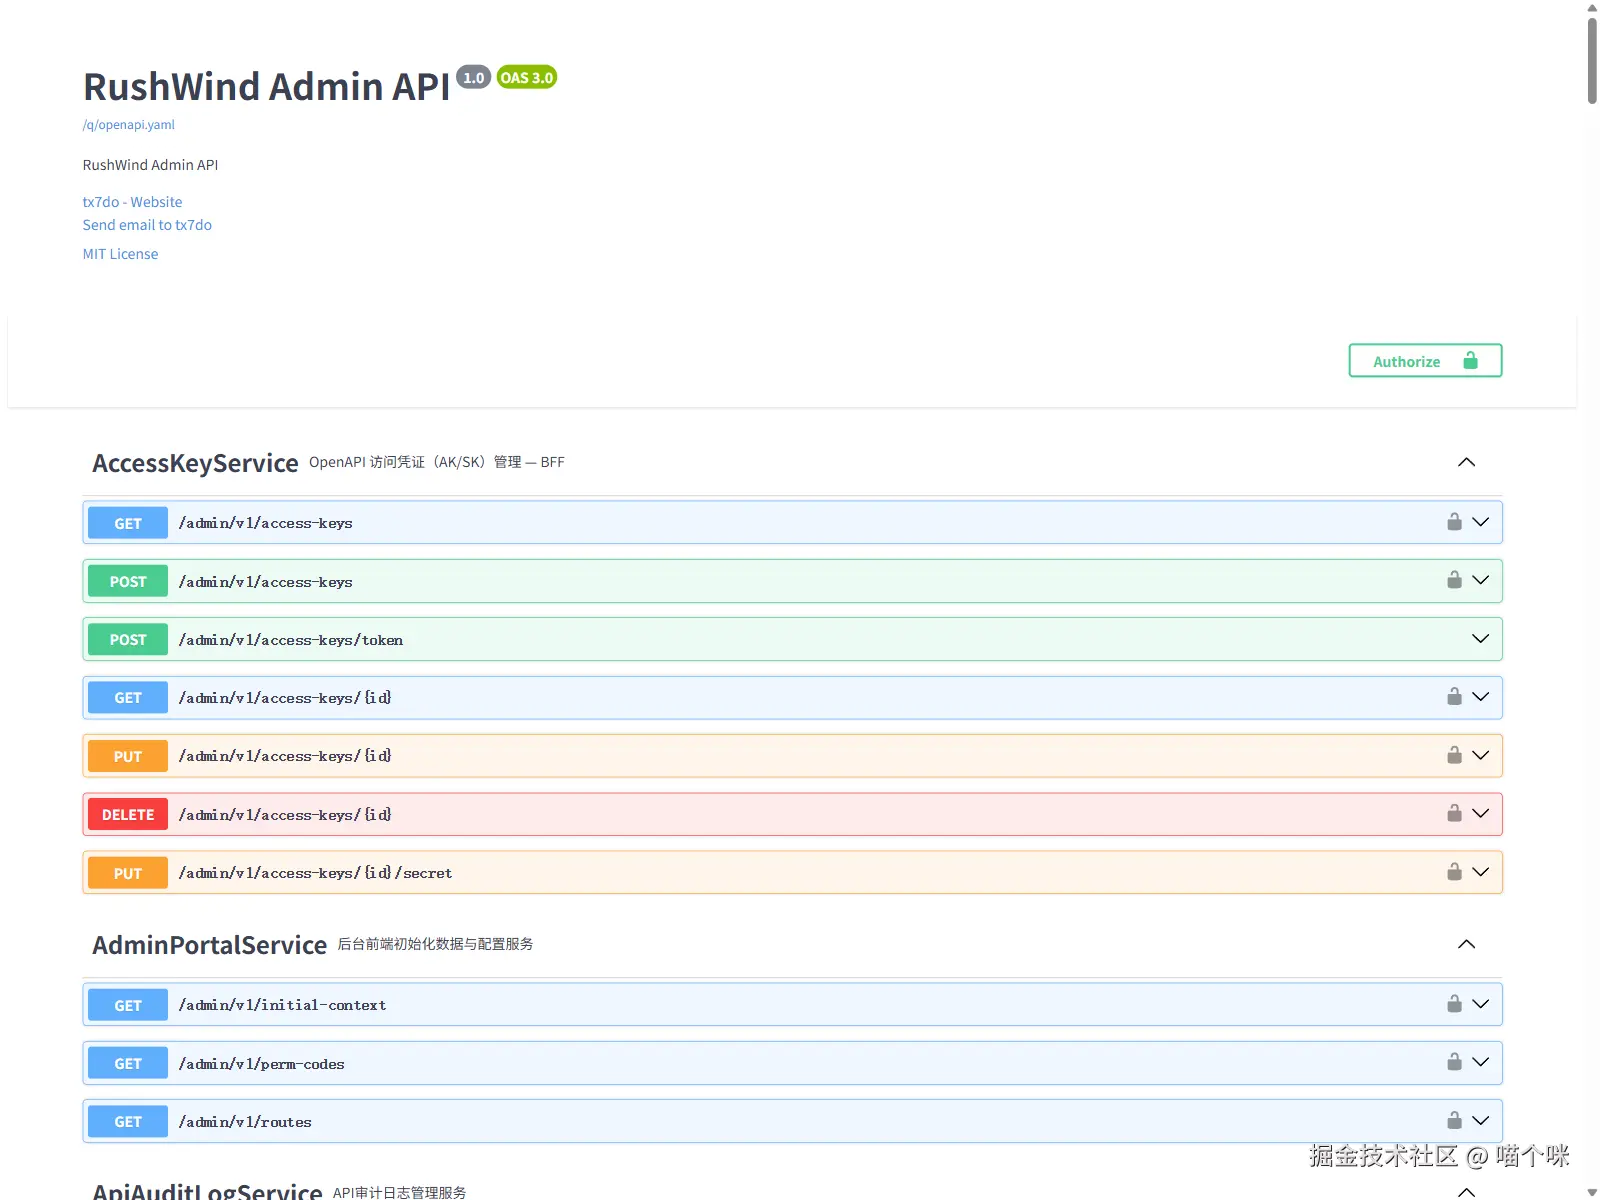Image resolution: width=1600 pixels, height=1200 pixels.
Task: Expand GET perm-codes chevron
Action: 1481,1062
